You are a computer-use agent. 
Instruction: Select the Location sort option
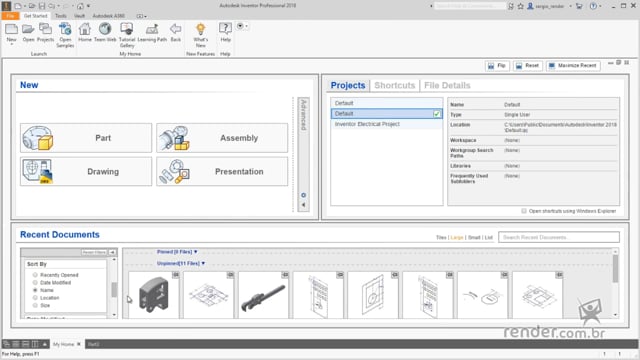(x=35, y=298)
